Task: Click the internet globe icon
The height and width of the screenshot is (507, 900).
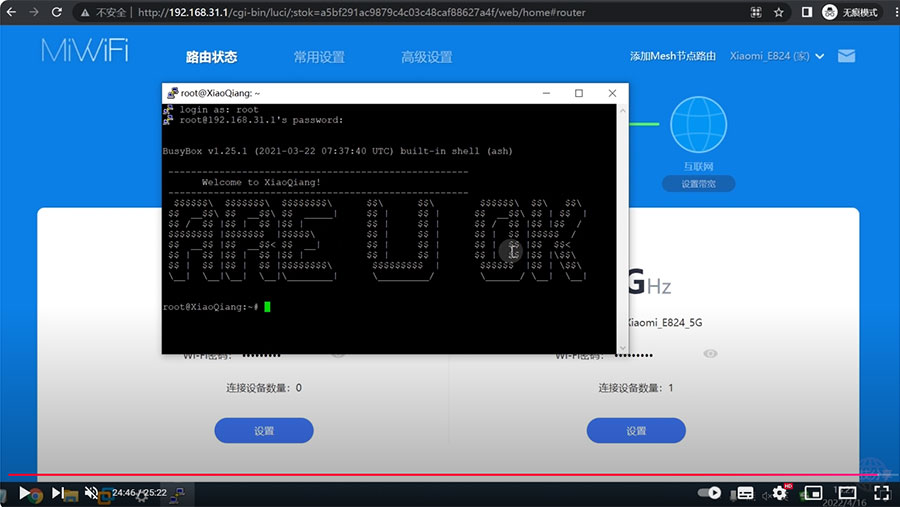Action: click(x=699, y=124)
